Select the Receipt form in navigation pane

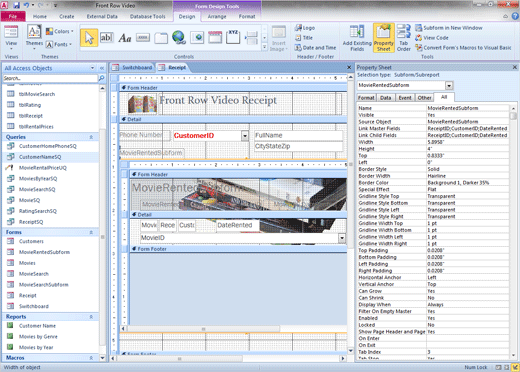(50, 295)
